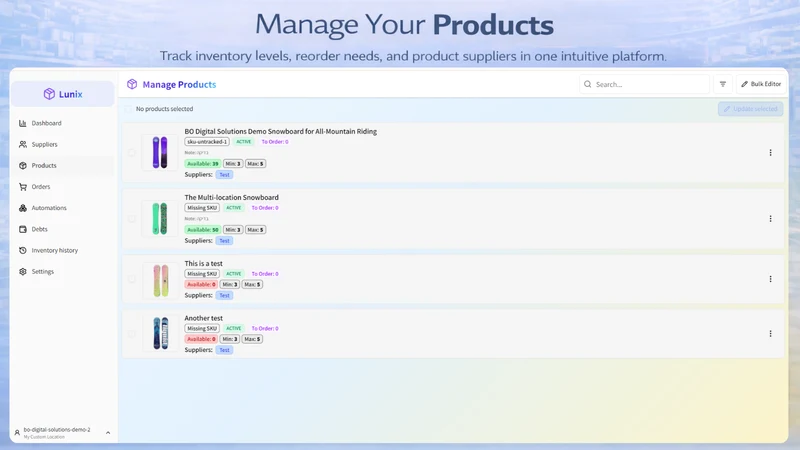The image size is (800, 450).
Task: Click To Order: 0 on Another test
Action: click(x=265, y=329)
